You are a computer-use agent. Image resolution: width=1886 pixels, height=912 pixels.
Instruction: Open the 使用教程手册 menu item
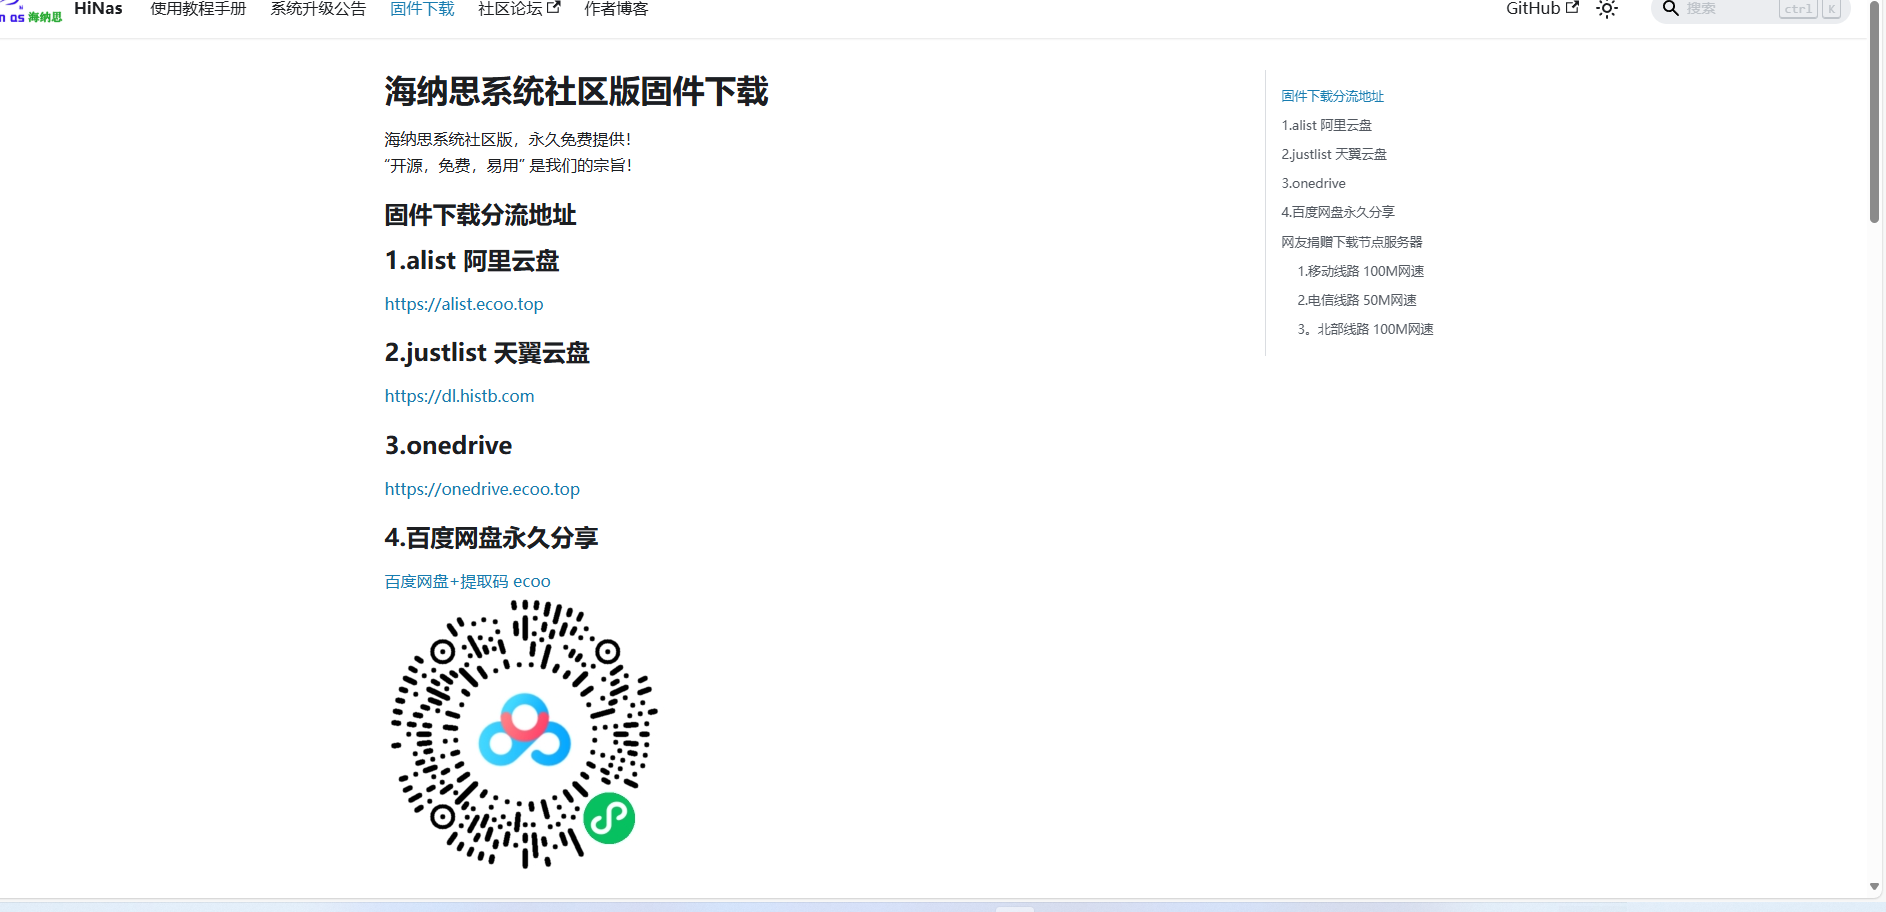pyautogui.click(x=198, y=9)
